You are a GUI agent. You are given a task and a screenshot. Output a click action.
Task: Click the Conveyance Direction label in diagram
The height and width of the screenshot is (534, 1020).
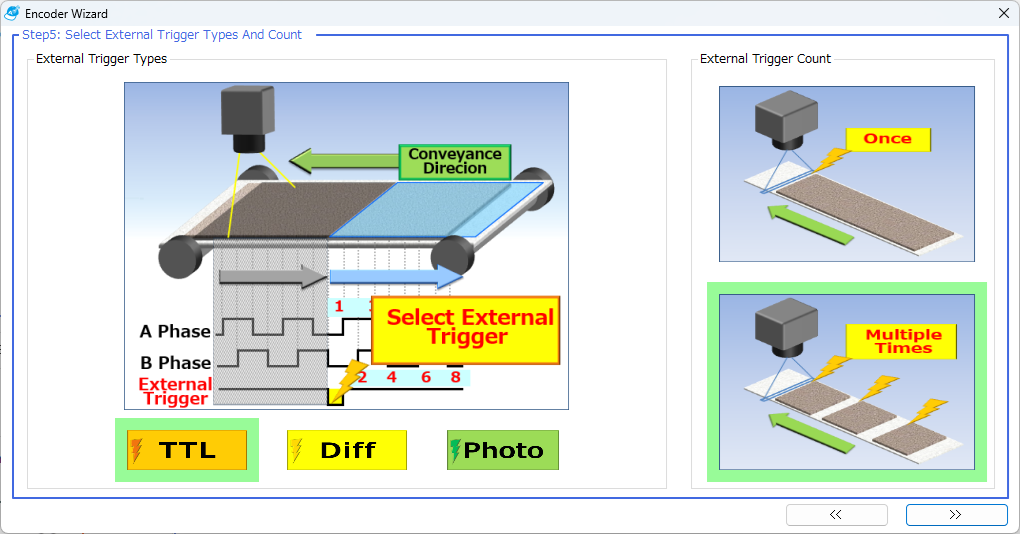(x=455, y=161)
